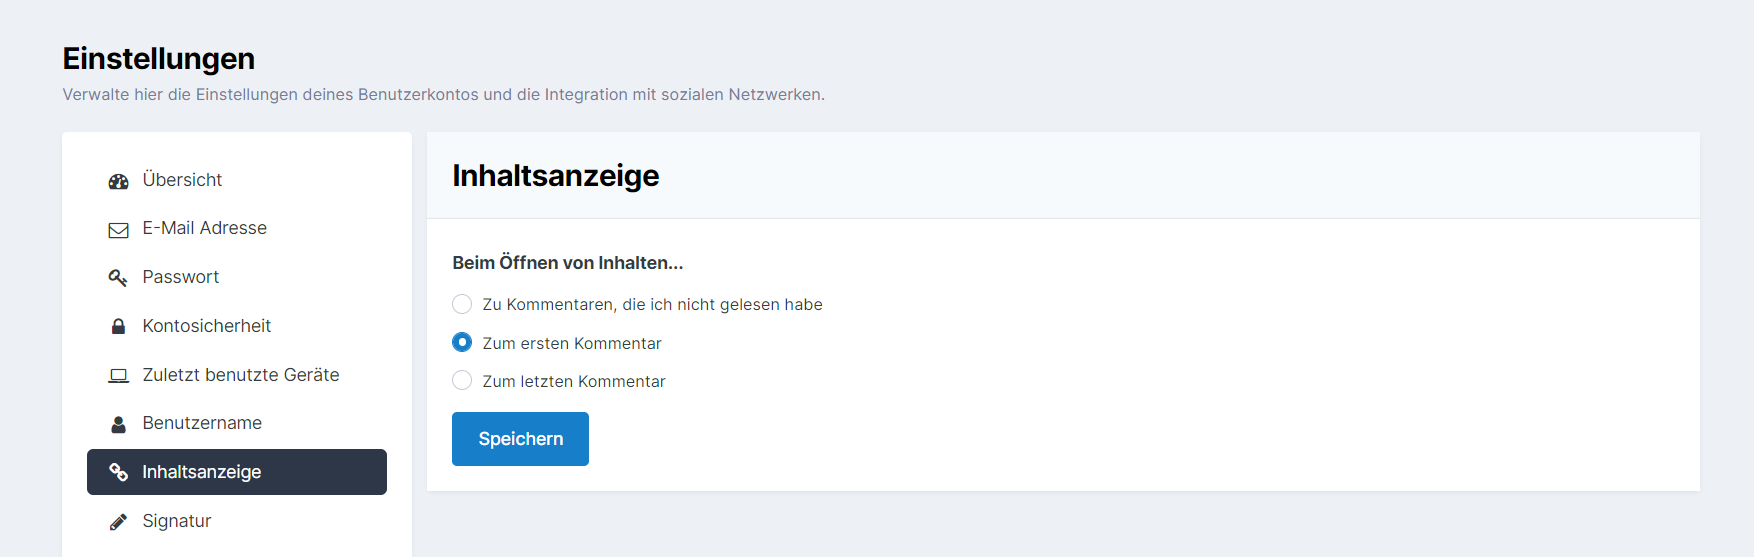Go to E-Mail Adresse settings
Viewport: 1754px width, 557px height.
(x=204, y=228)
